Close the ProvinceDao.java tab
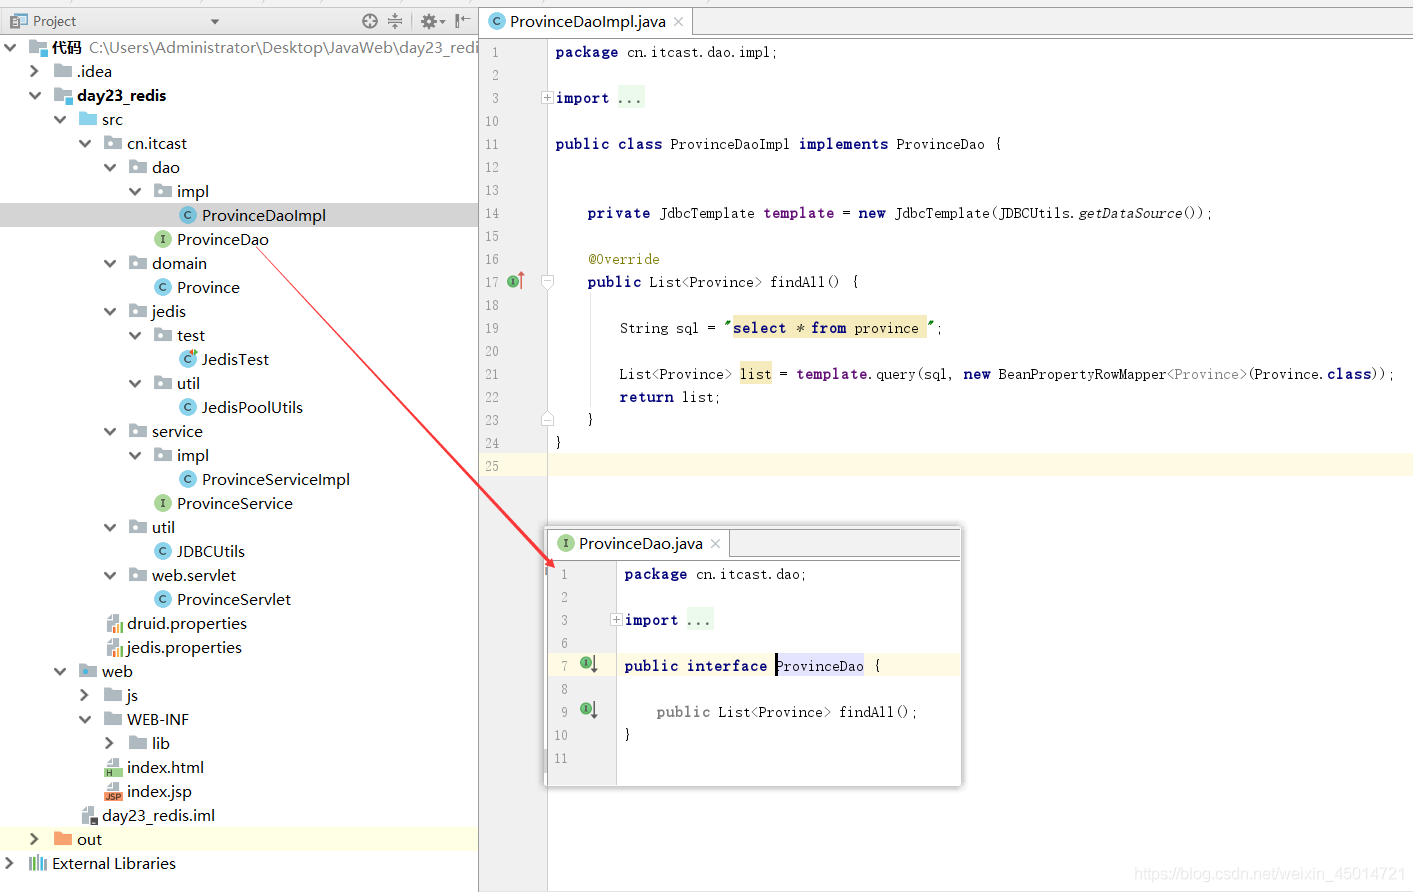1413x892 pixels. pos(715,544)
